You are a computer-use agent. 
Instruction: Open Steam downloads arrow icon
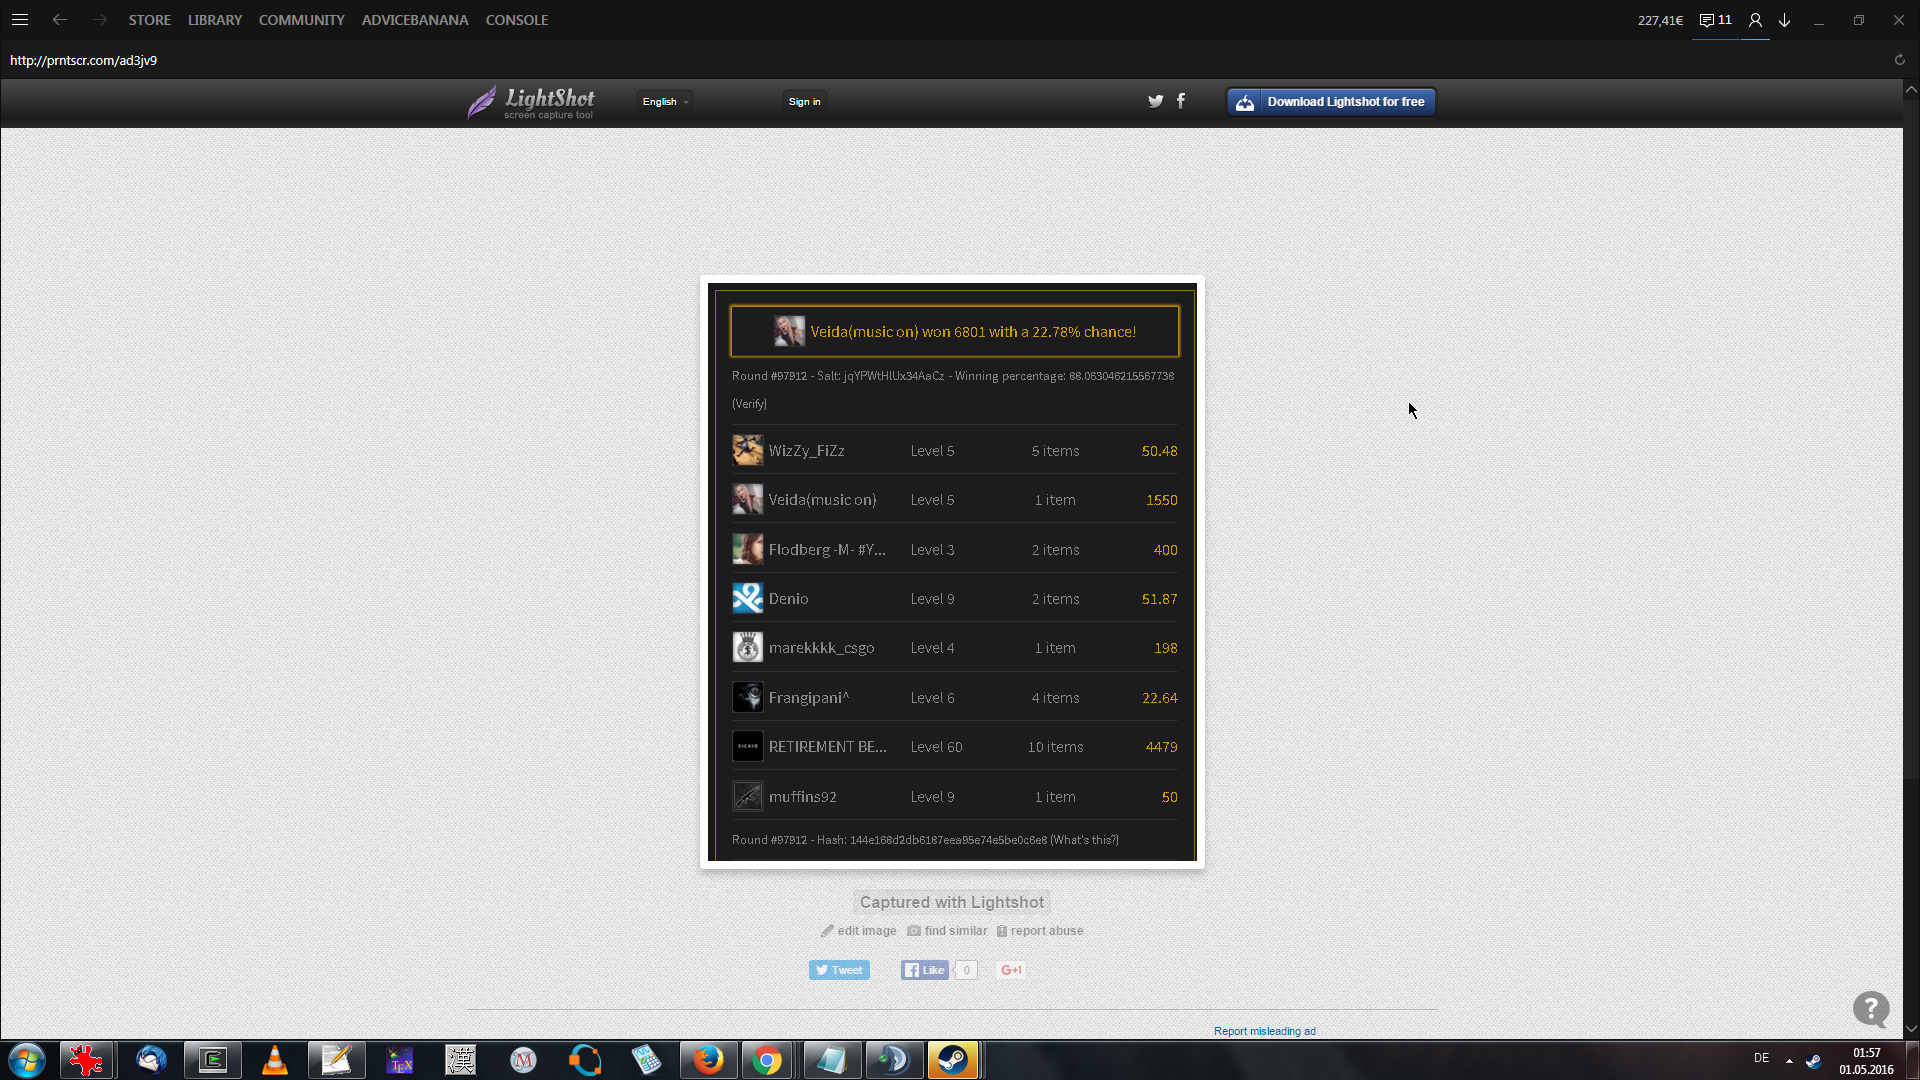click(1785, 20)
